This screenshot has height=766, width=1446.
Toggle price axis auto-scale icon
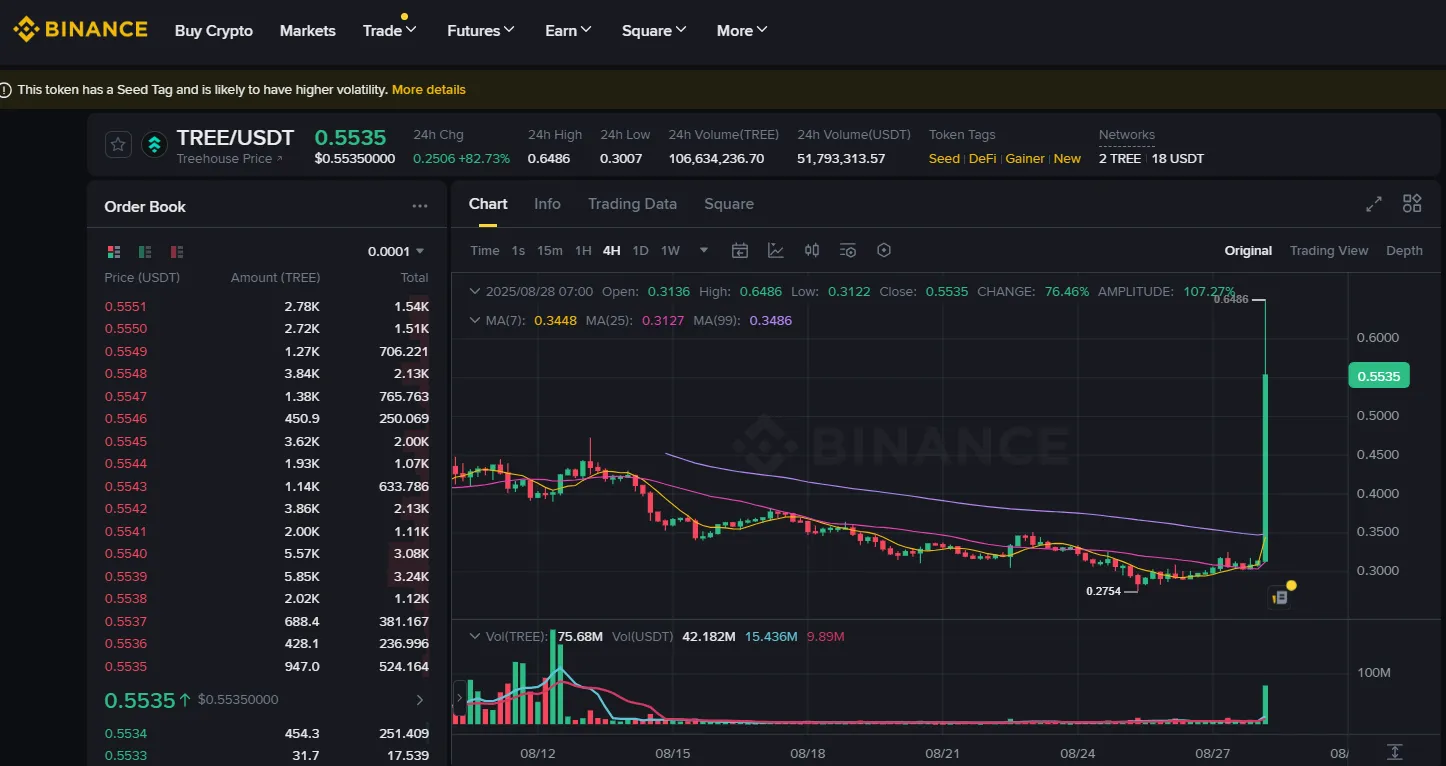click(x=1395, y=752)
